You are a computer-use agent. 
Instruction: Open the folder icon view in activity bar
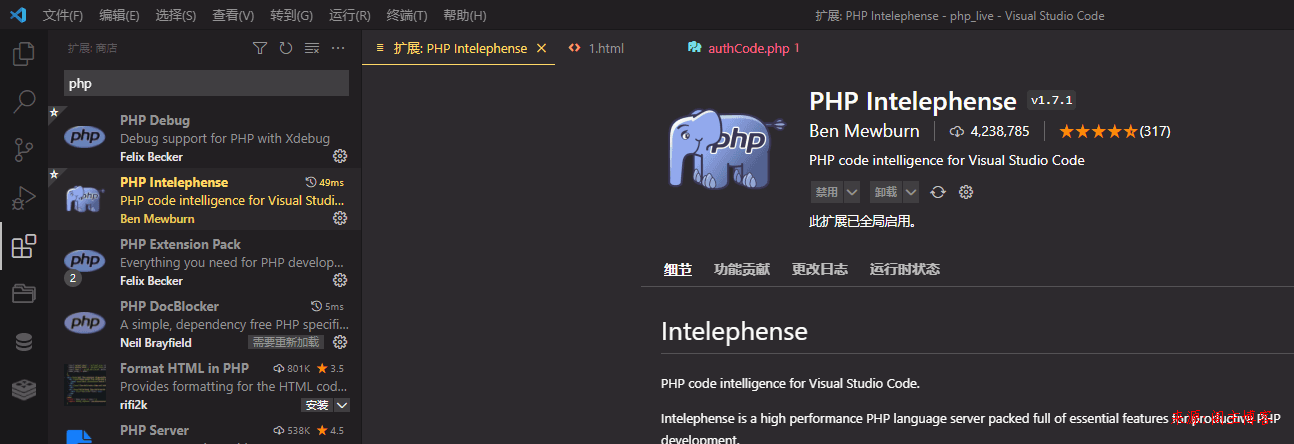click(x=23, y=293)
